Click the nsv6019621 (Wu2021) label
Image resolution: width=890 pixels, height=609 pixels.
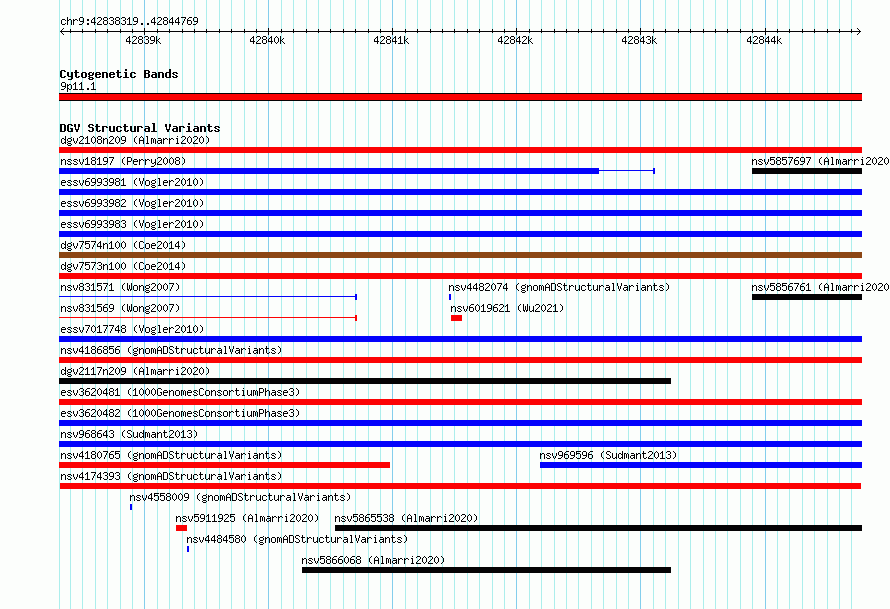[507, 308]
